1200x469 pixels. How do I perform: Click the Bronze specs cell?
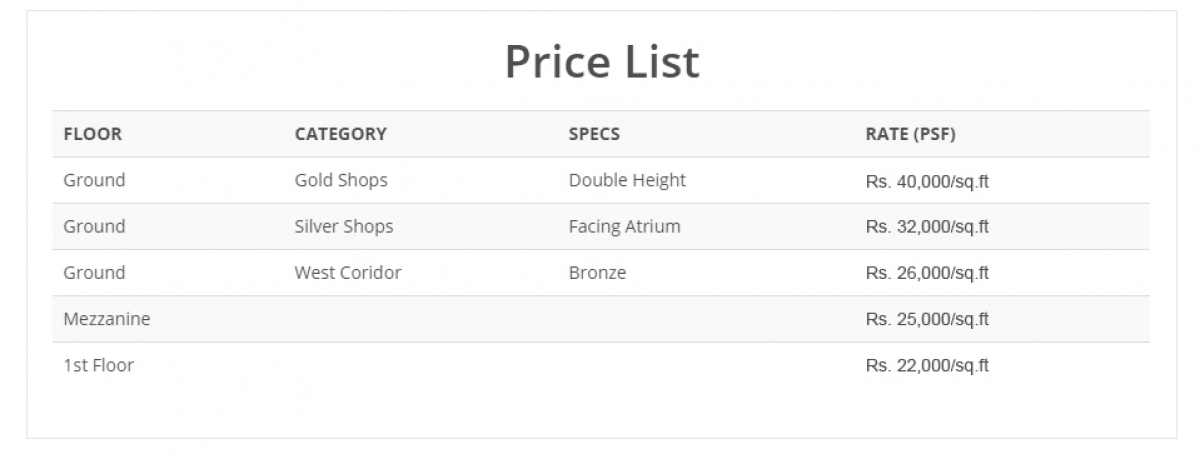click(x=597, y=272)
